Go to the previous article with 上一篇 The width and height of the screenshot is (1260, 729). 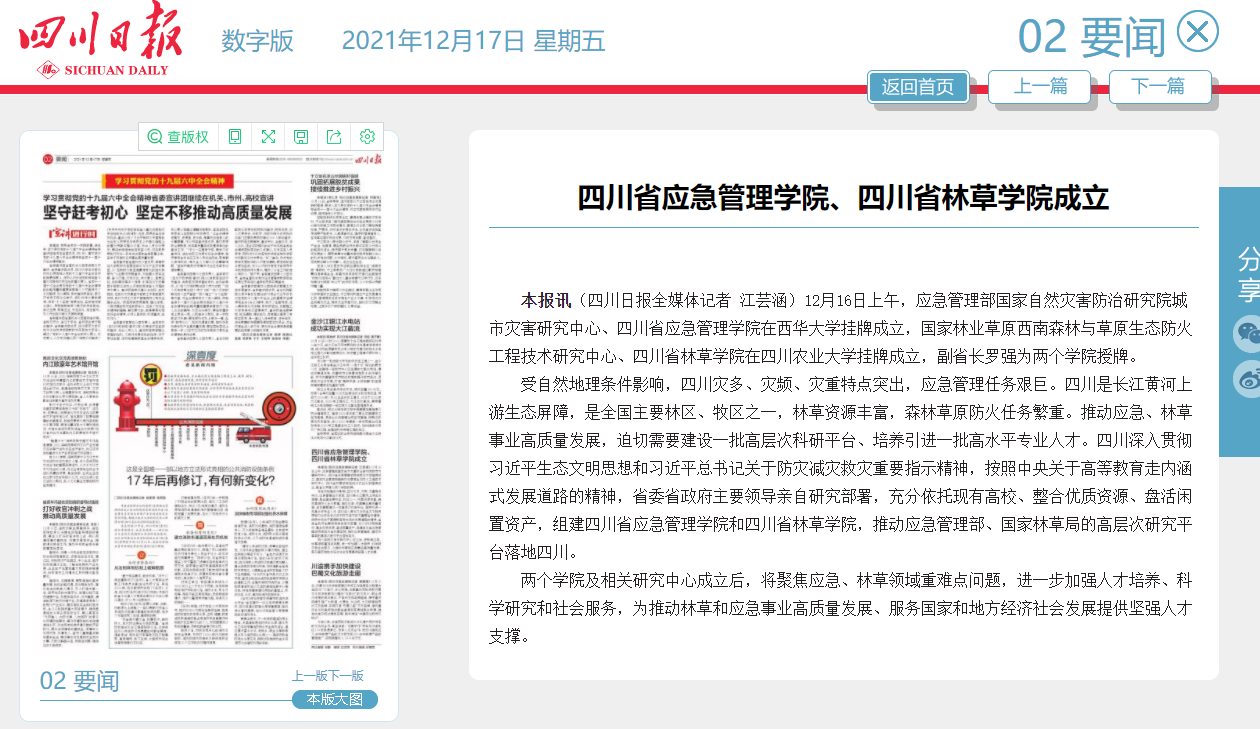pos(1040,86)
